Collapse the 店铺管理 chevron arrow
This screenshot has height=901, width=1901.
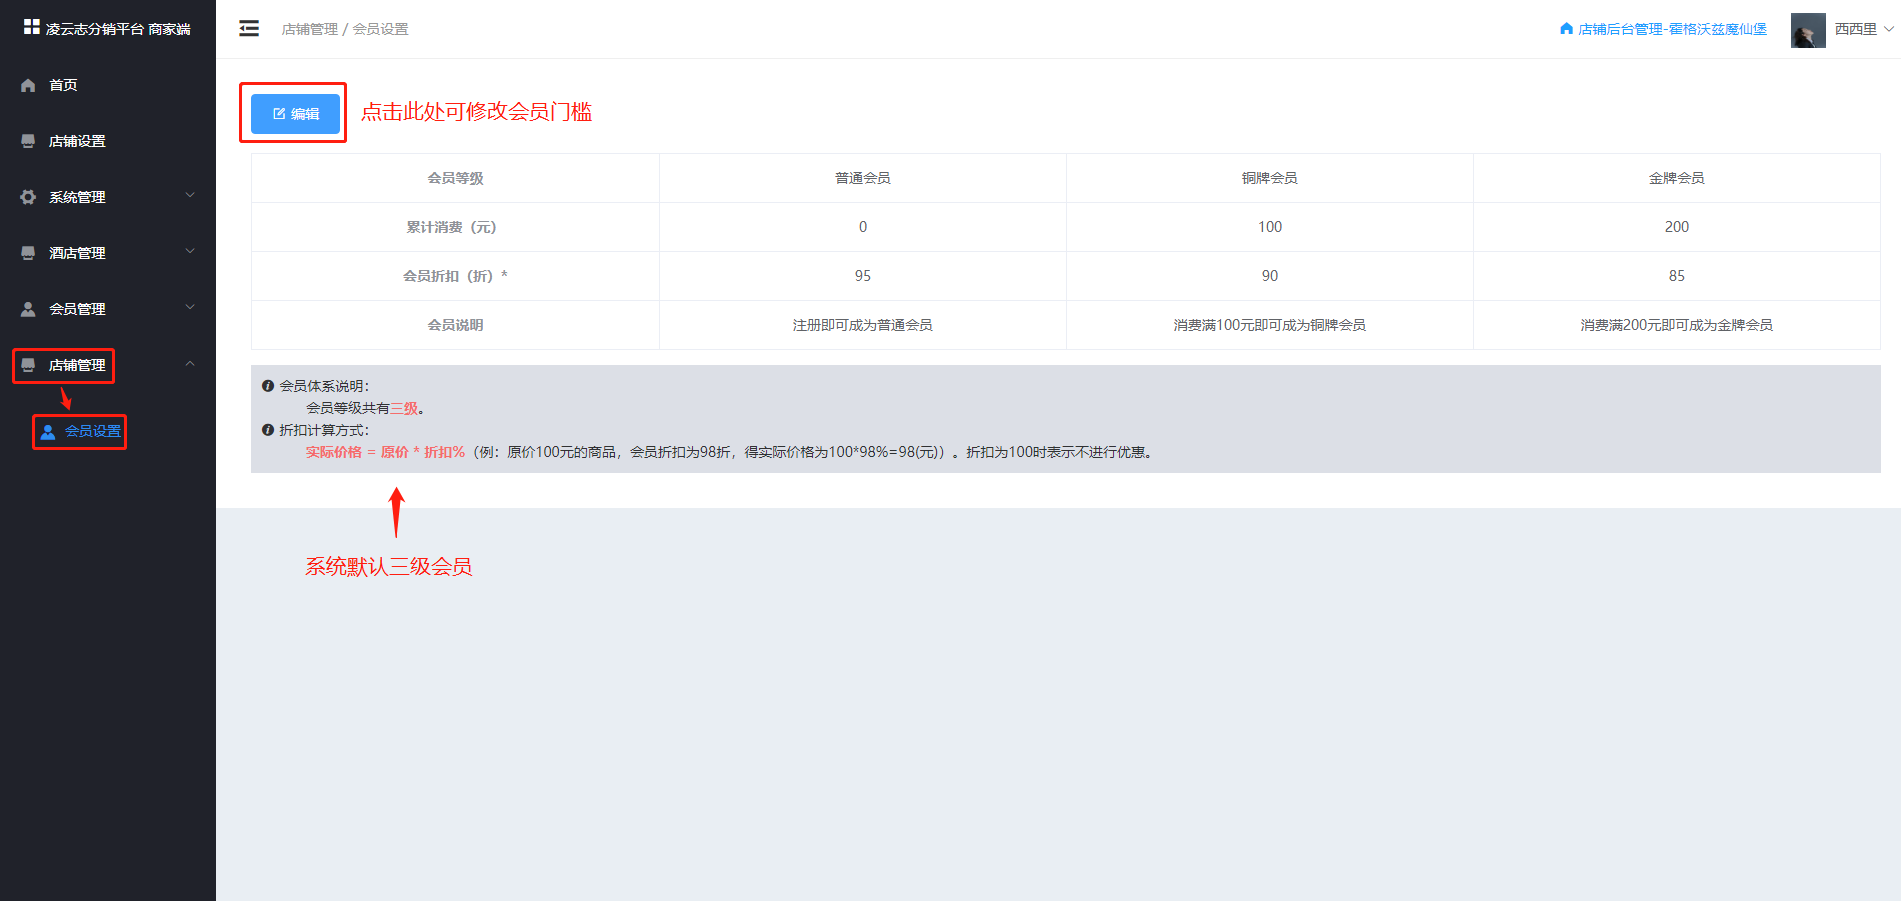tap(190, 364)
